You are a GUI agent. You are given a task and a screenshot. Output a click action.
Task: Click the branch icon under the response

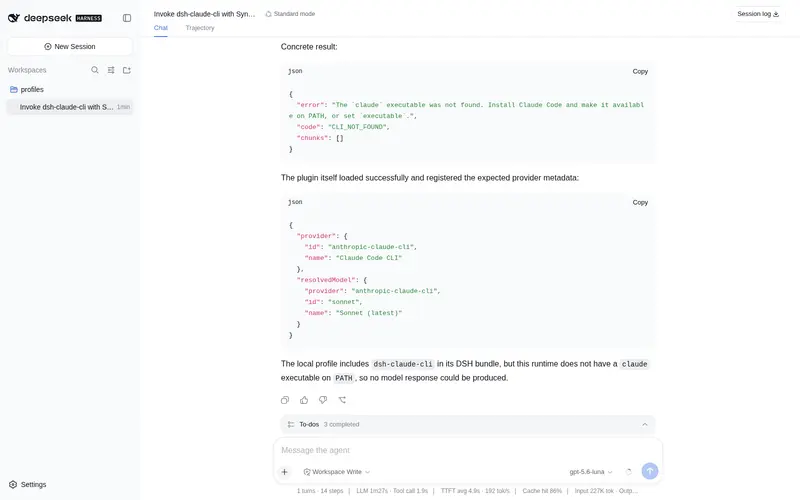pyautogui.click(x=342, y=400)
